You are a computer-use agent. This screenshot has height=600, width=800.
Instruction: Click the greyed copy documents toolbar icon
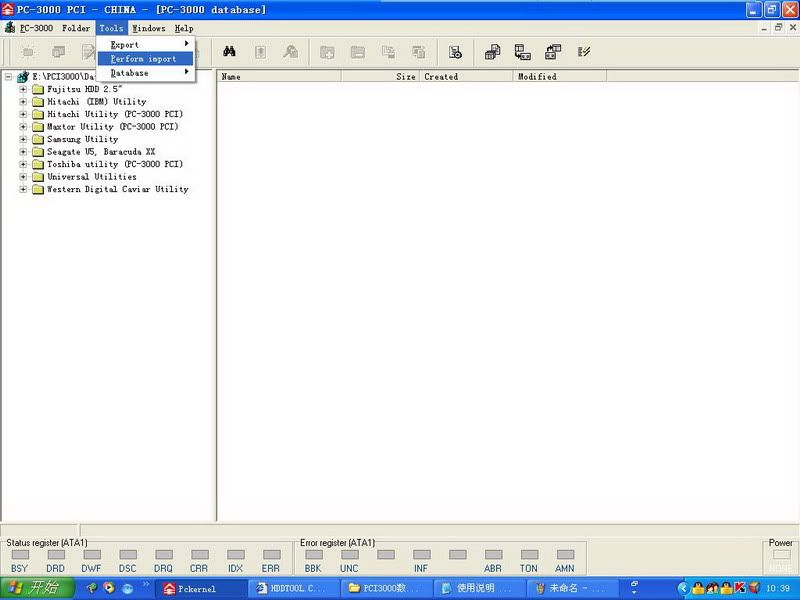point(388,52)
